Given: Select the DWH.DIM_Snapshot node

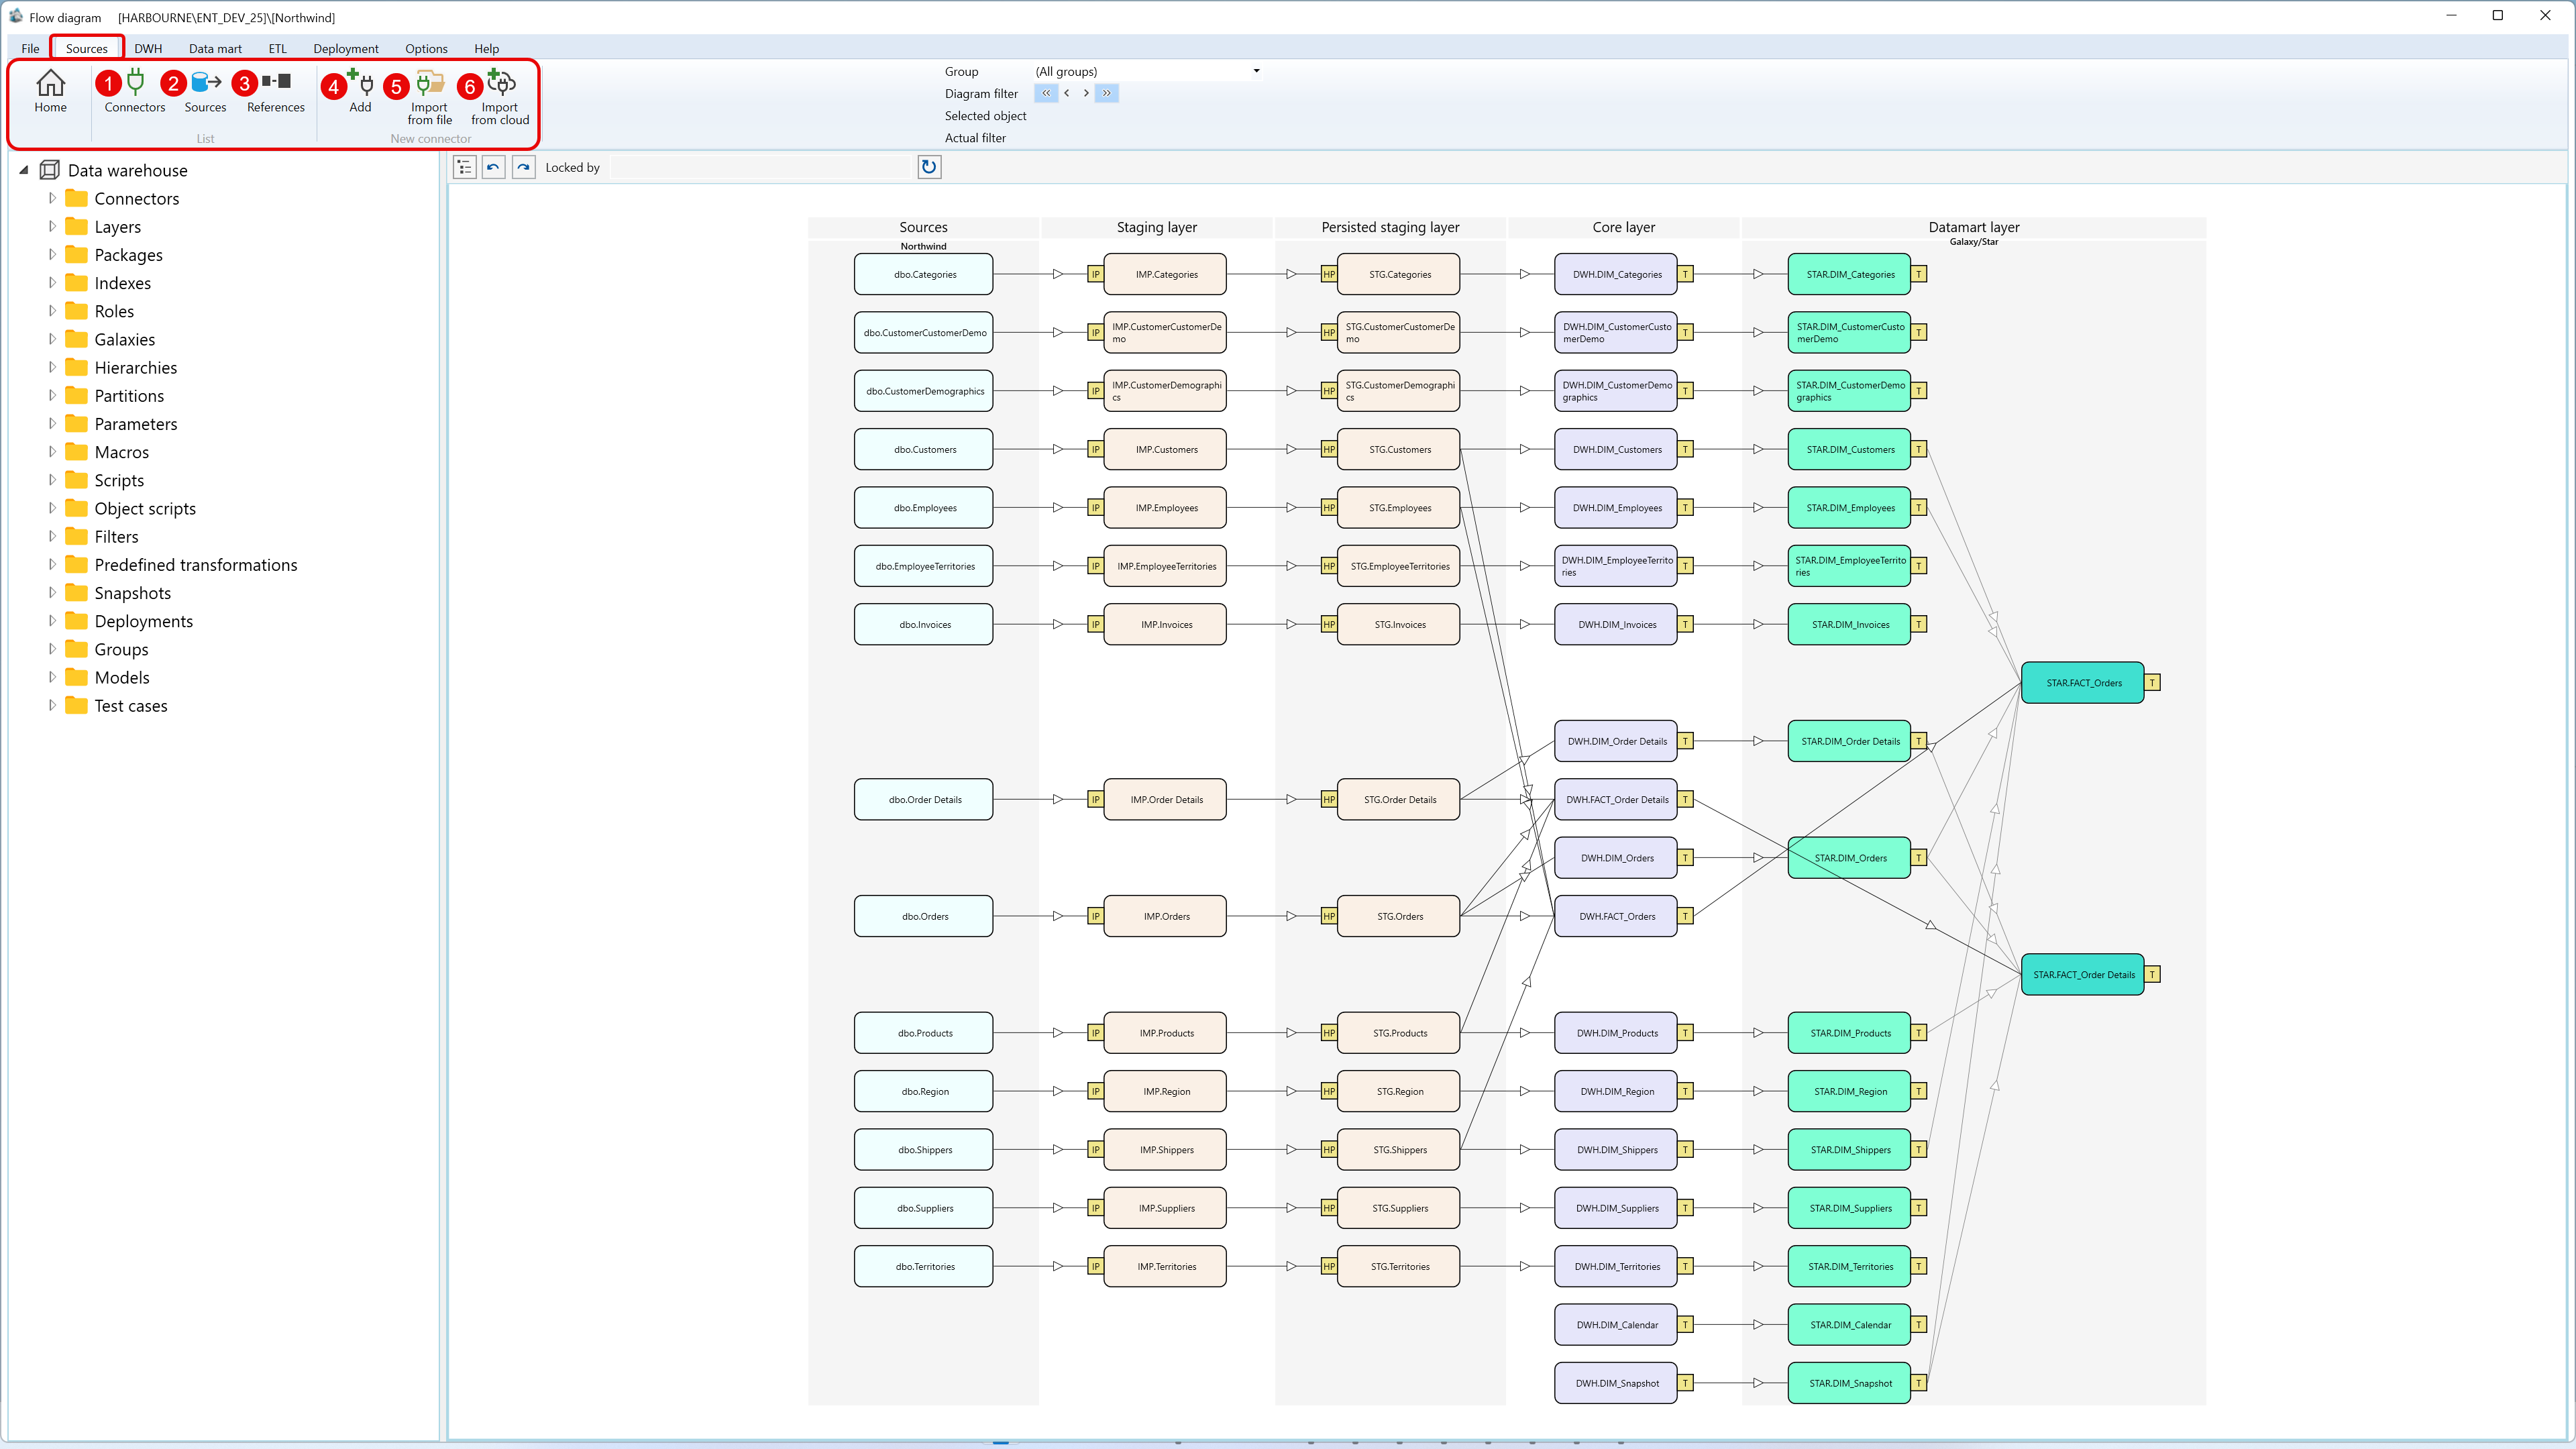Looking at the screenshot, I should (x=1616, y=1383).
